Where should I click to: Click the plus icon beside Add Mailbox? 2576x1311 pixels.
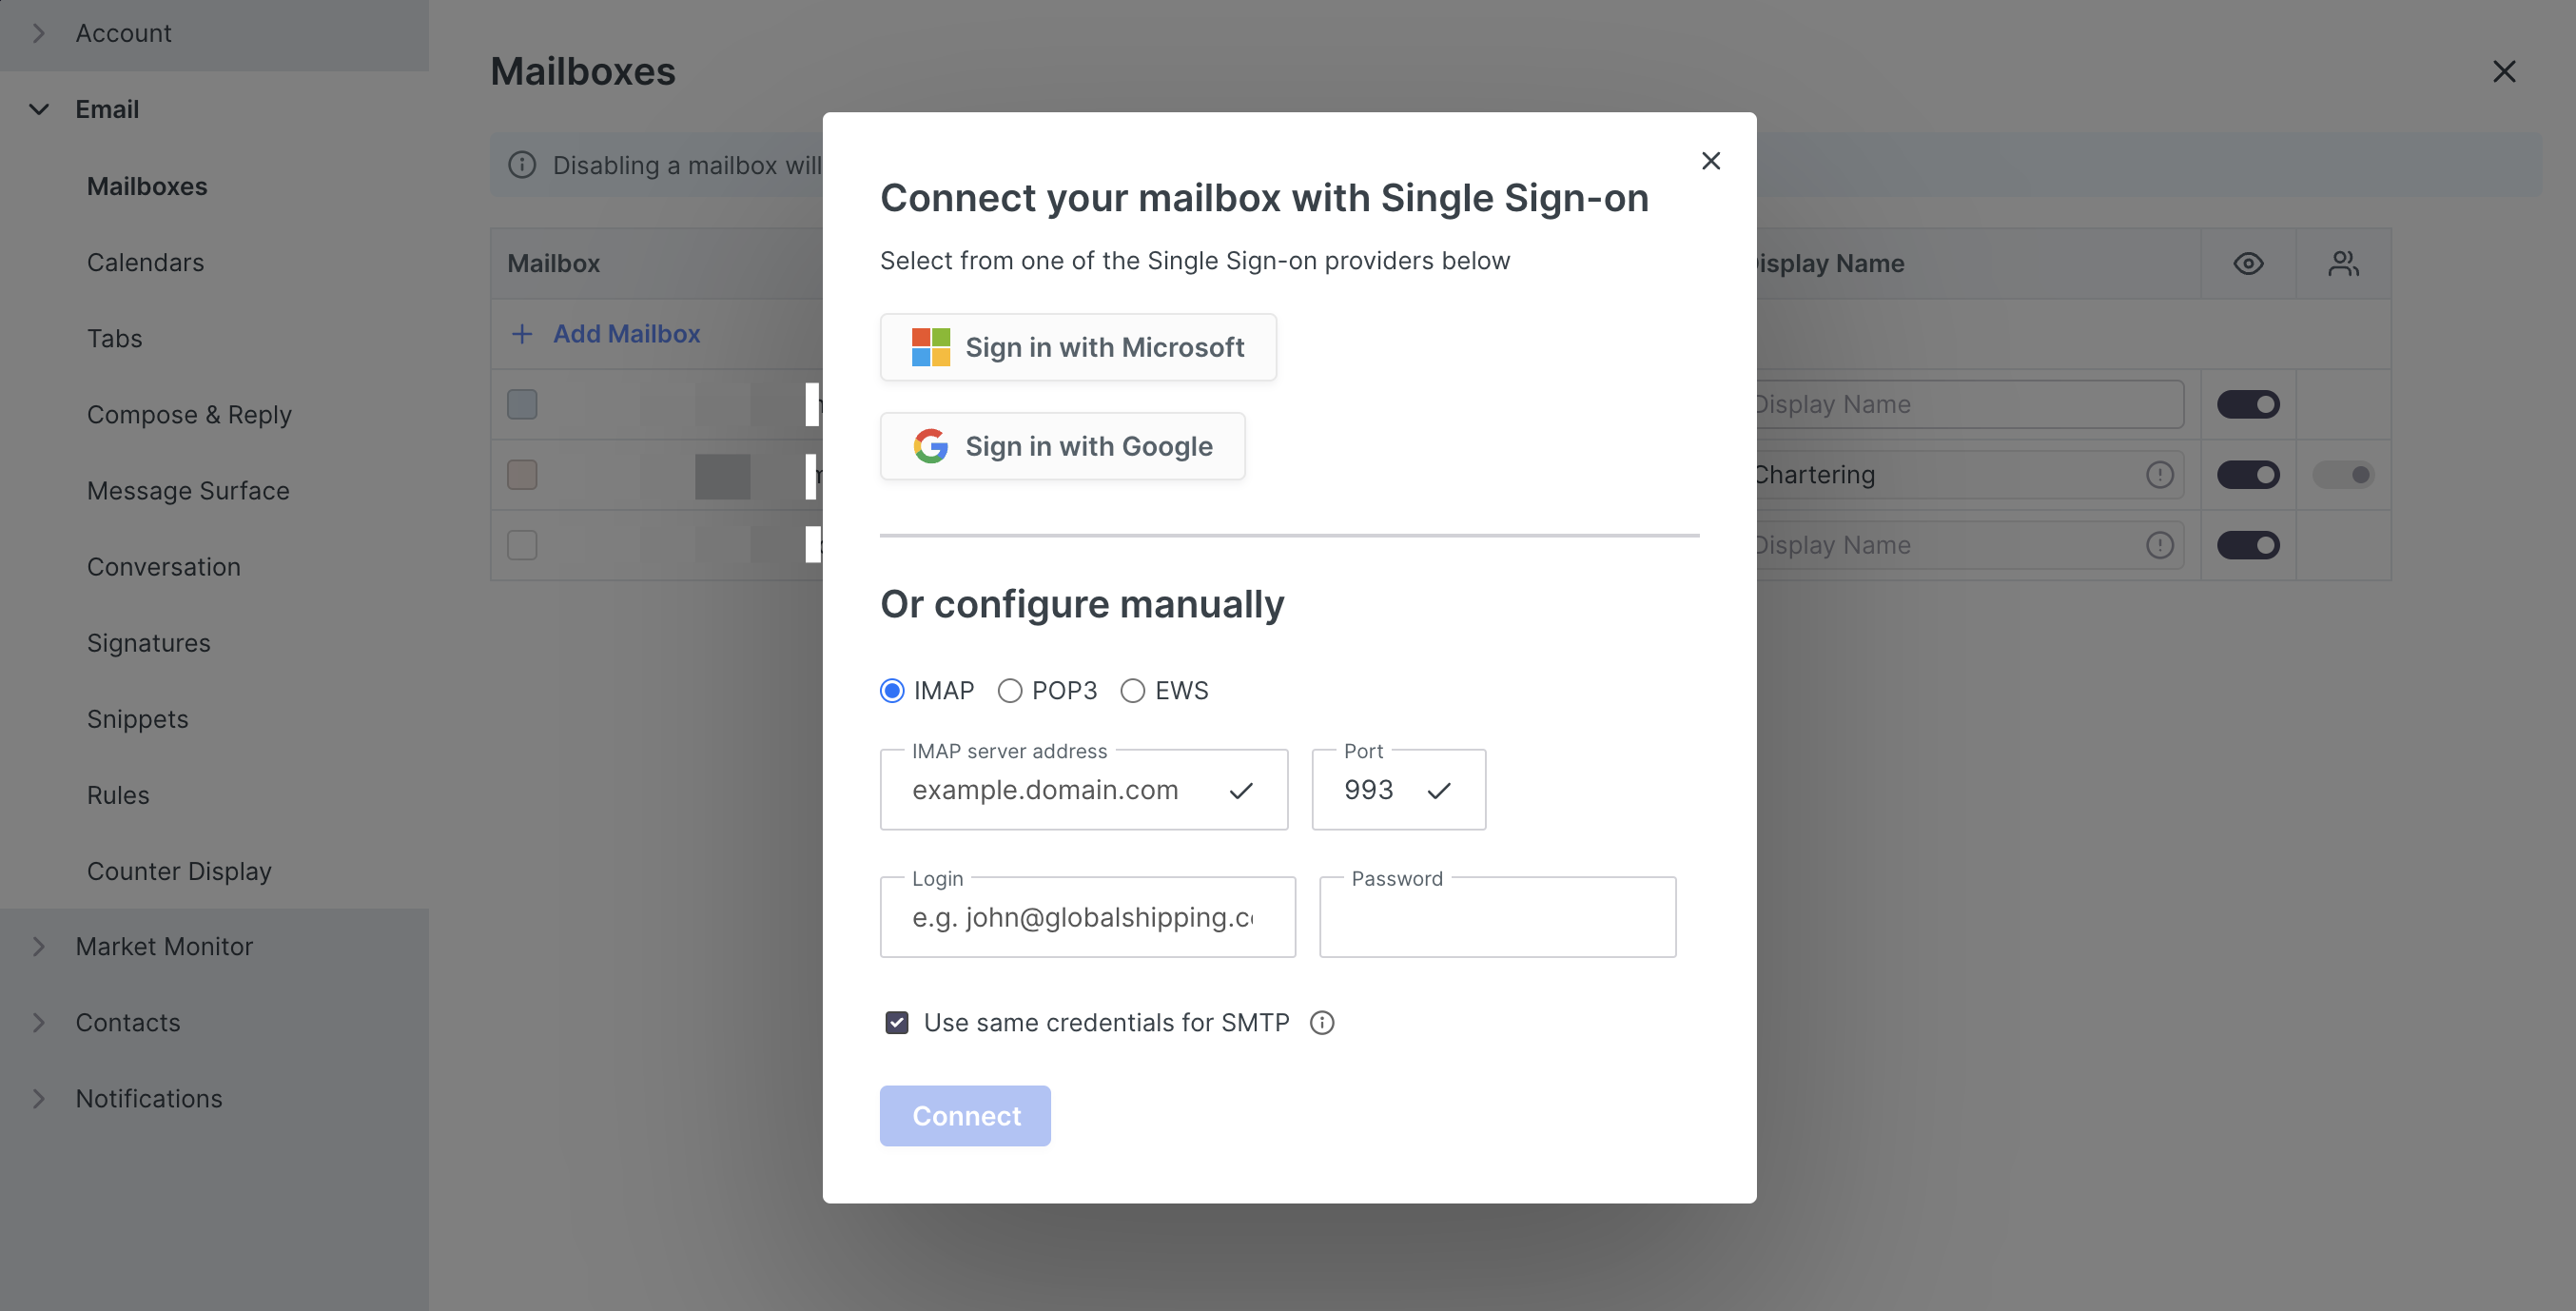pyautogui.click(x=522, y=334)
